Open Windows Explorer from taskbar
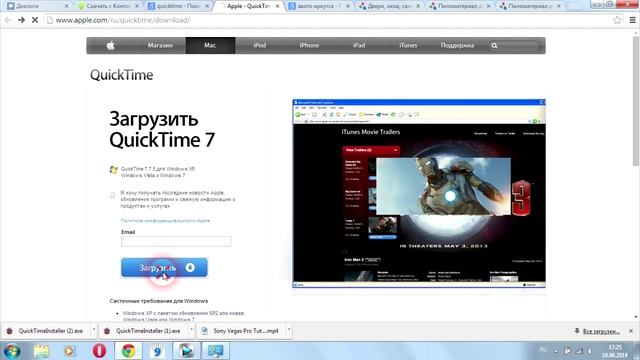The image size is (640, 360). [x=41, y=351]
